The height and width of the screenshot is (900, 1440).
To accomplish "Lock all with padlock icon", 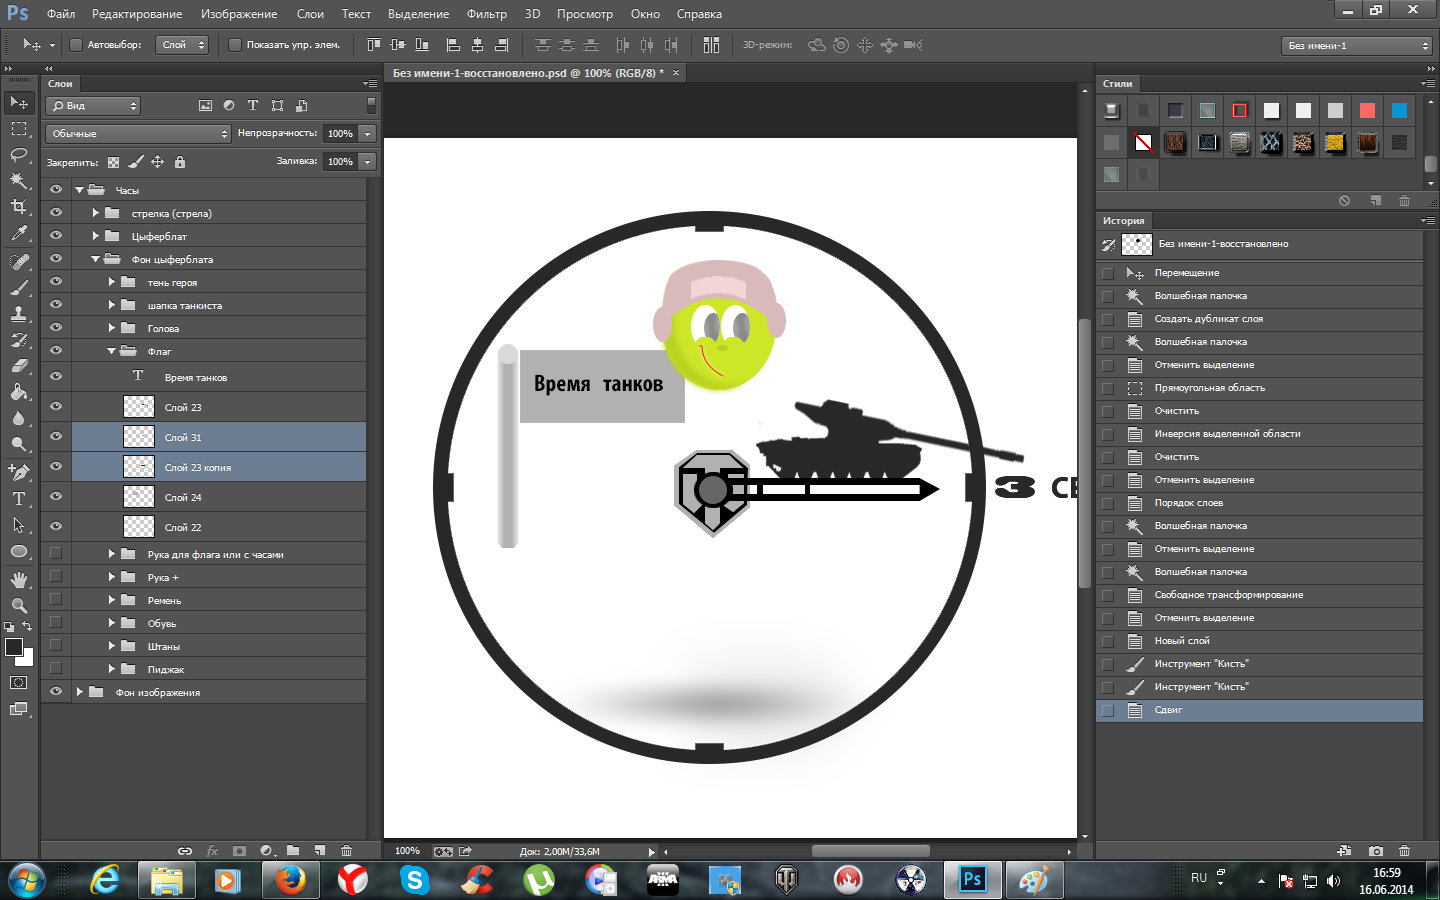I will point(180,162).
